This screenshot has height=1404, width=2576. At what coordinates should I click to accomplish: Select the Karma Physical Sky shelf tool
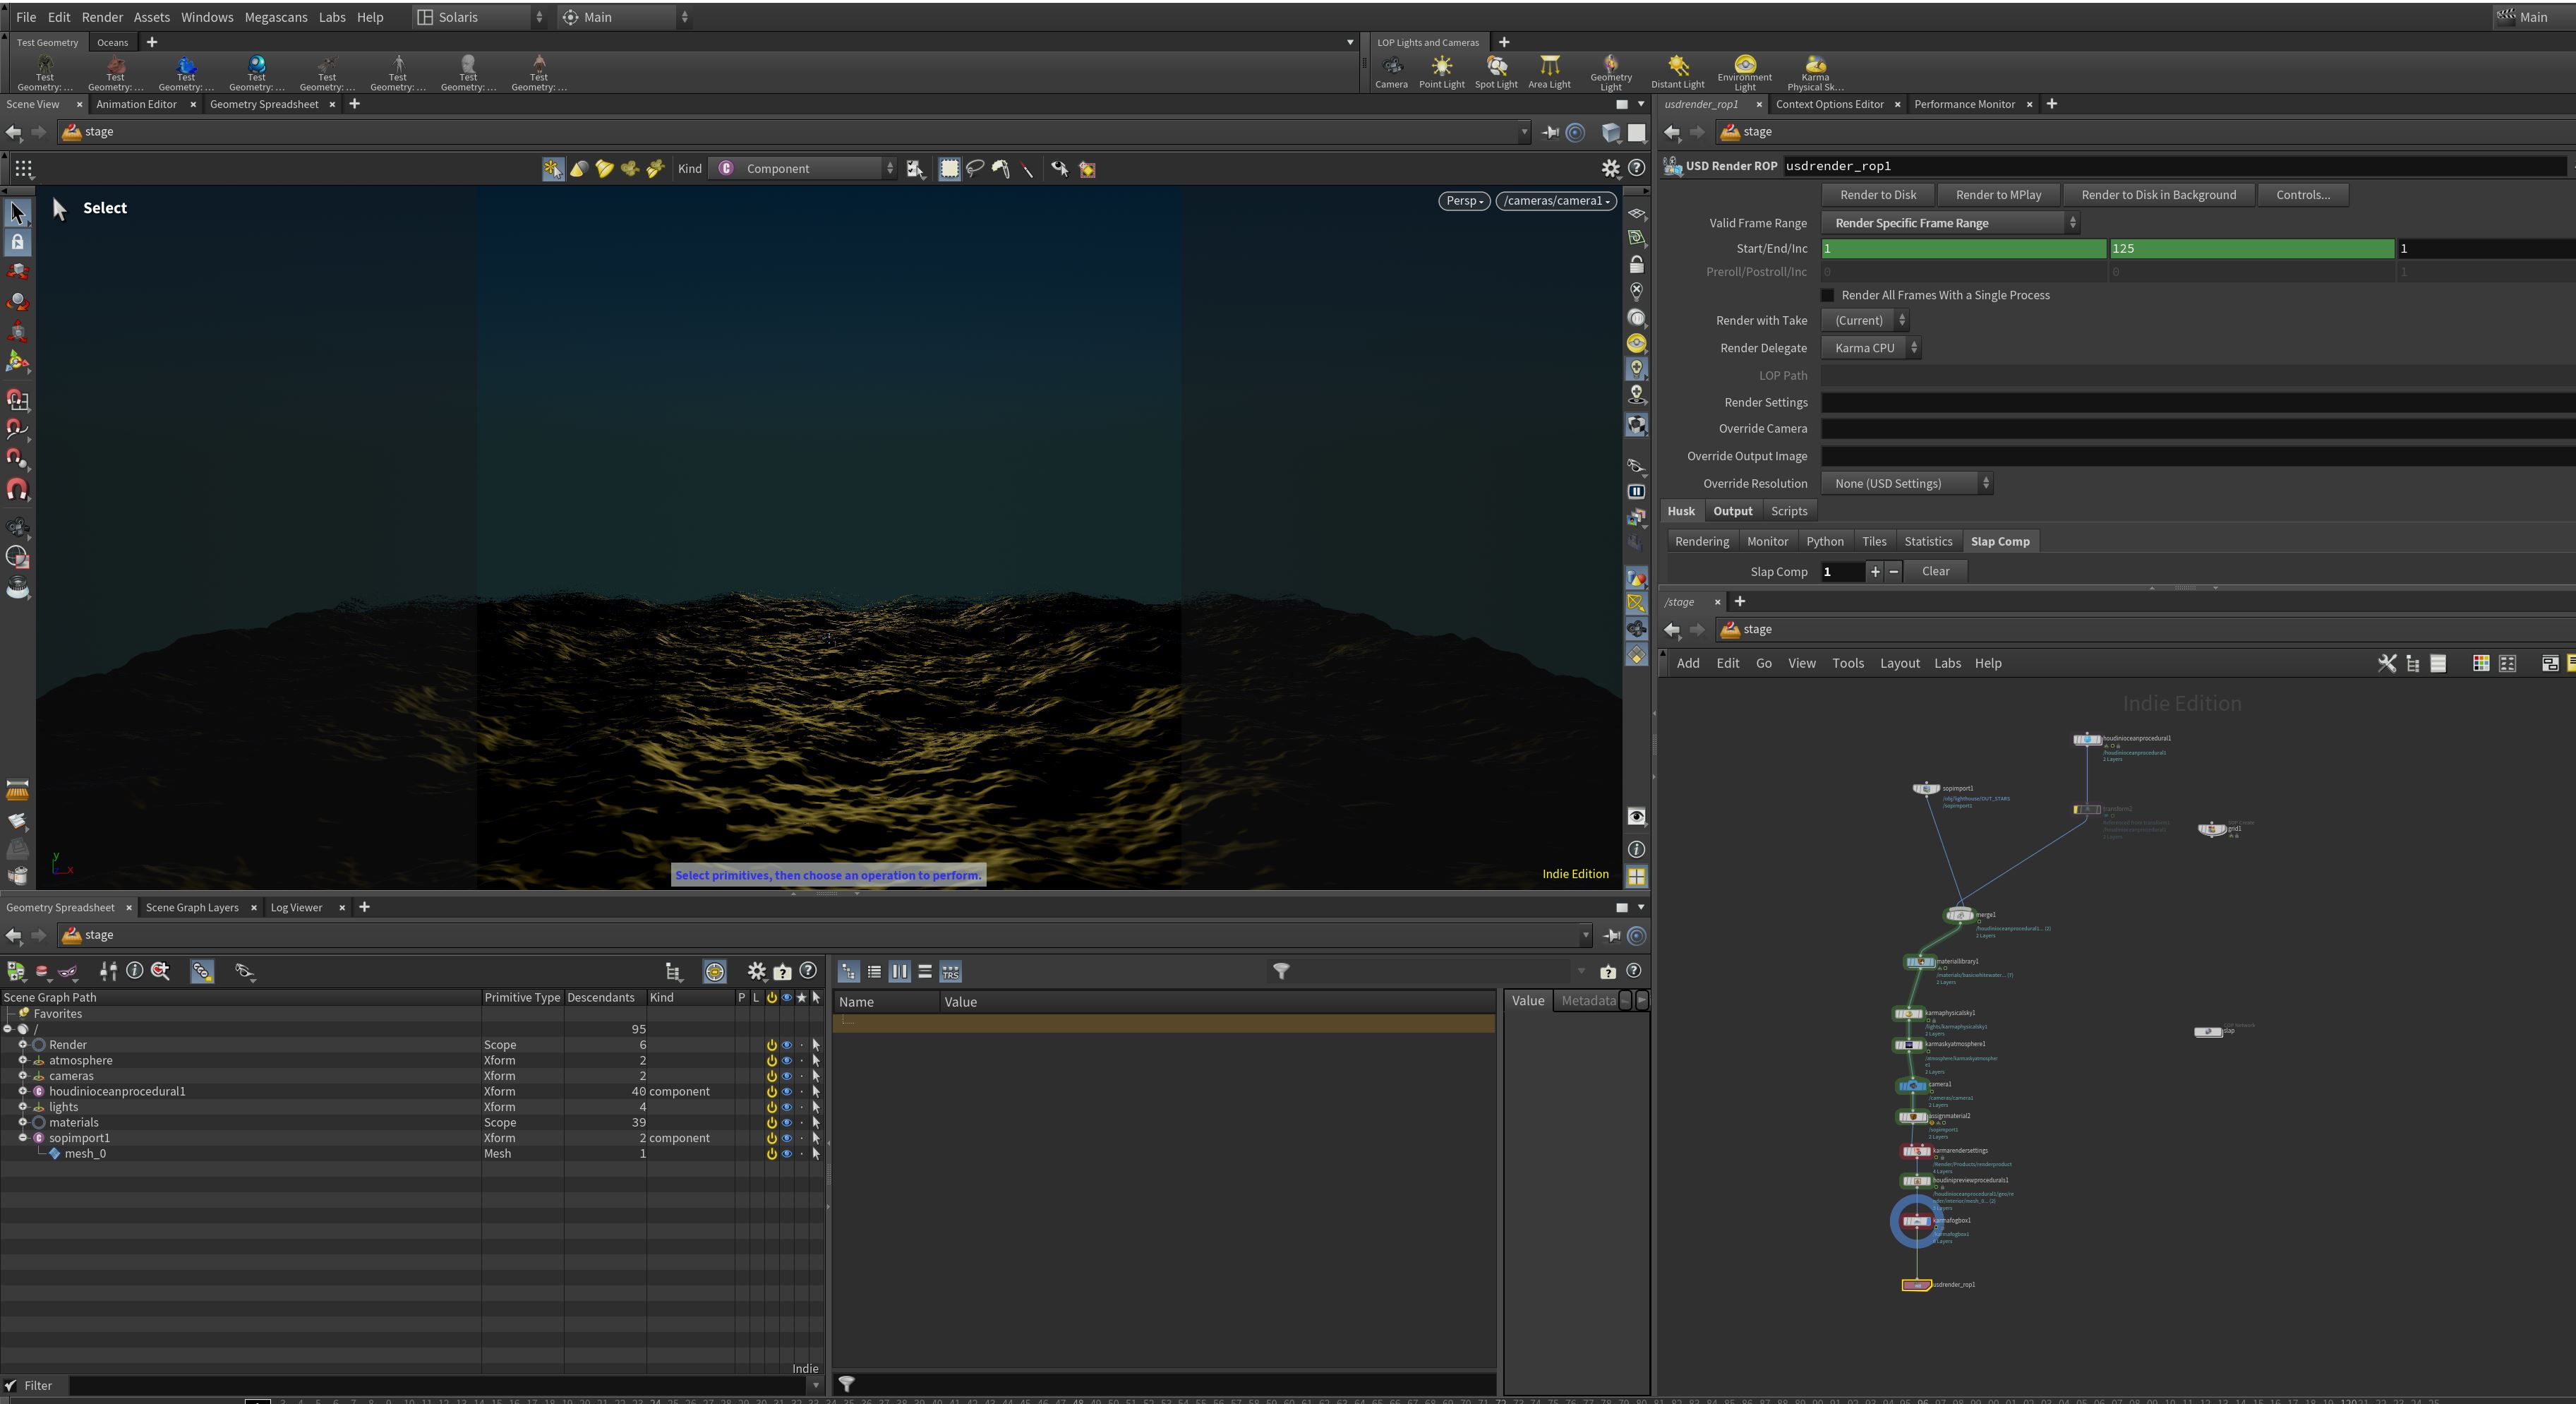1815,73
